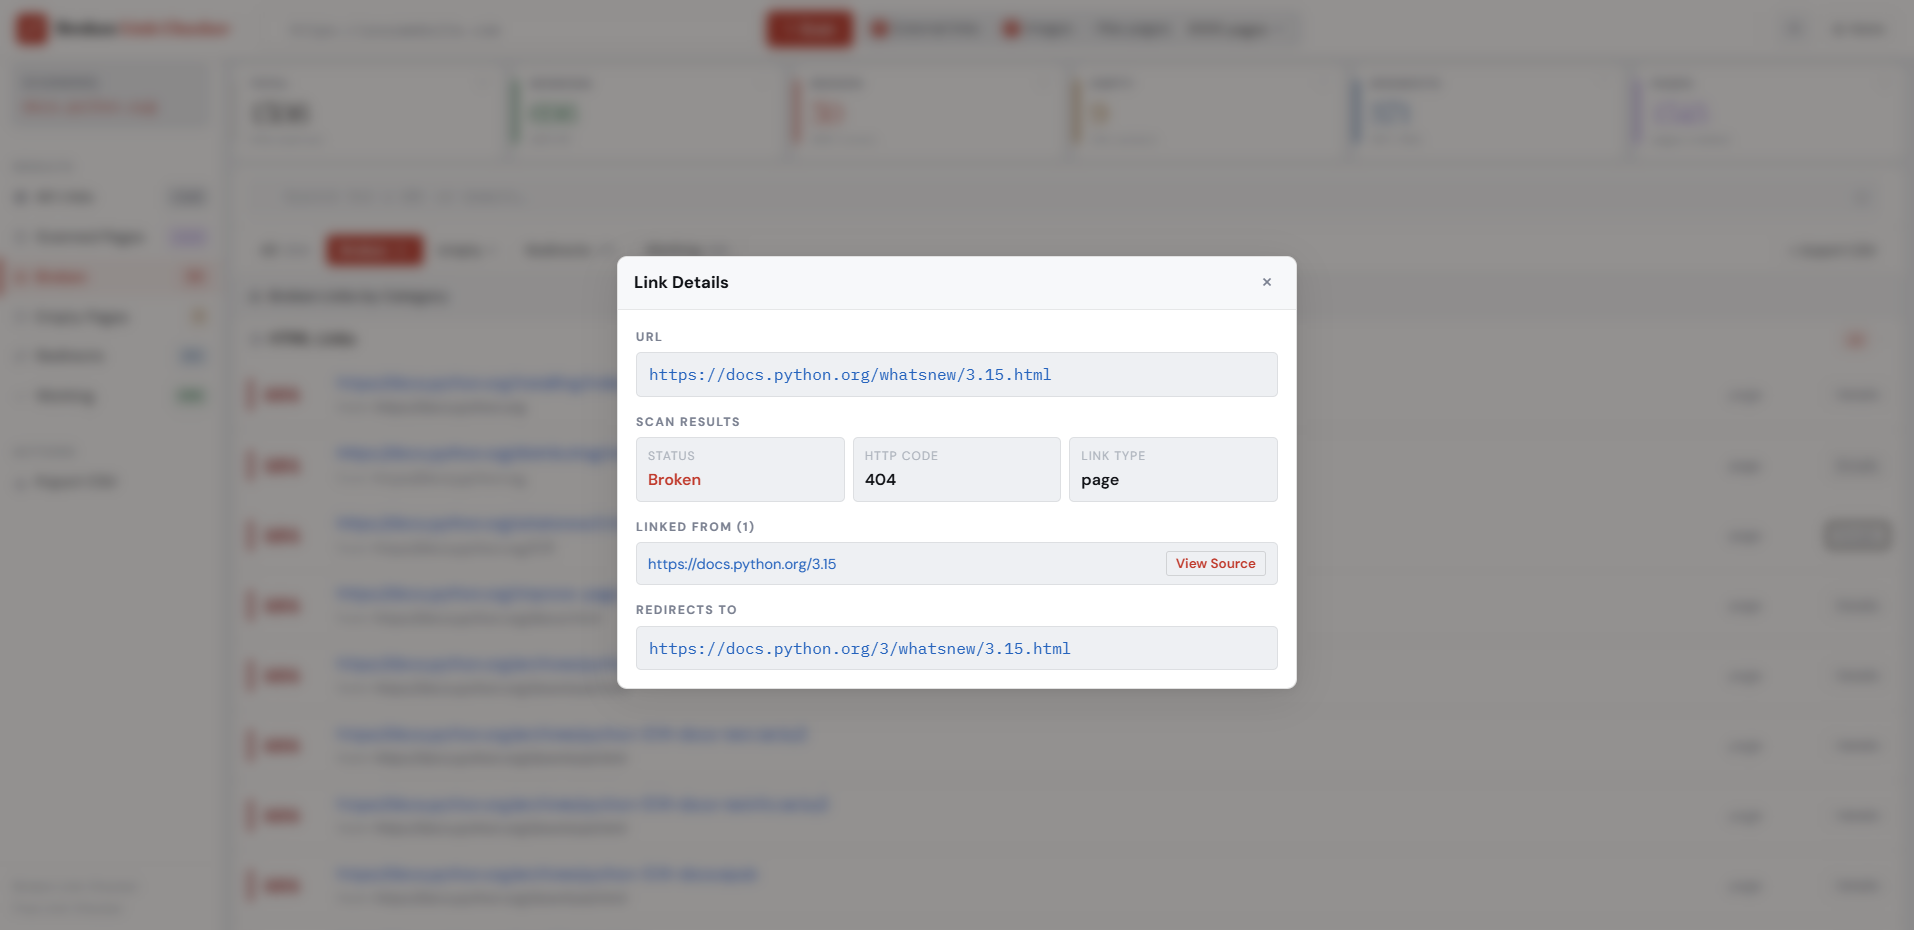1914x930 pixels.
Task: Toggle the Working filter chip
Action: coord(683,250)
